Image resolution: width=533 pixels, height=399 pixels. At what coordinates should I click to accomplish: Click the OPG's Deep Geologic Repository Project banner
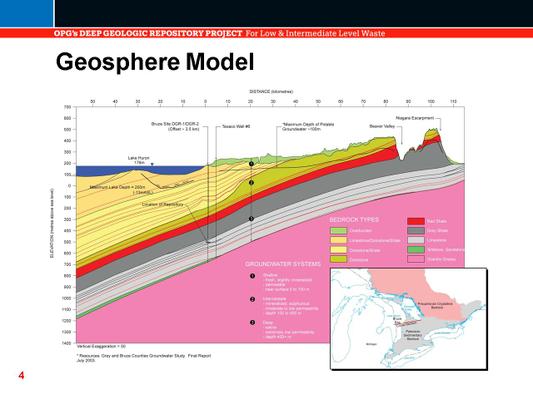(219, 33)
